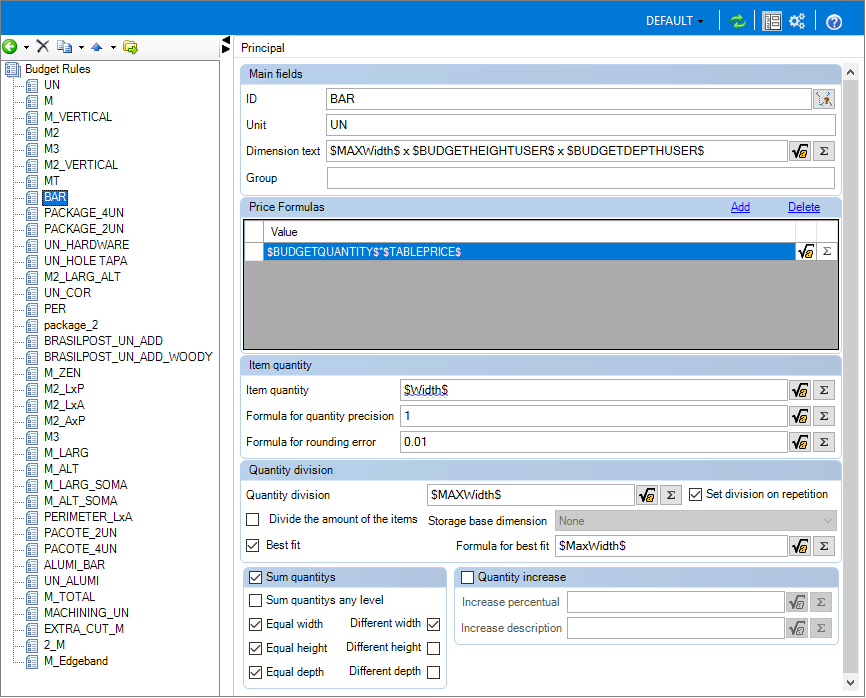This screenshot has width=866, height=698.
Task: Click sigma button in price formula row
Action: click(x=827, y=252)
